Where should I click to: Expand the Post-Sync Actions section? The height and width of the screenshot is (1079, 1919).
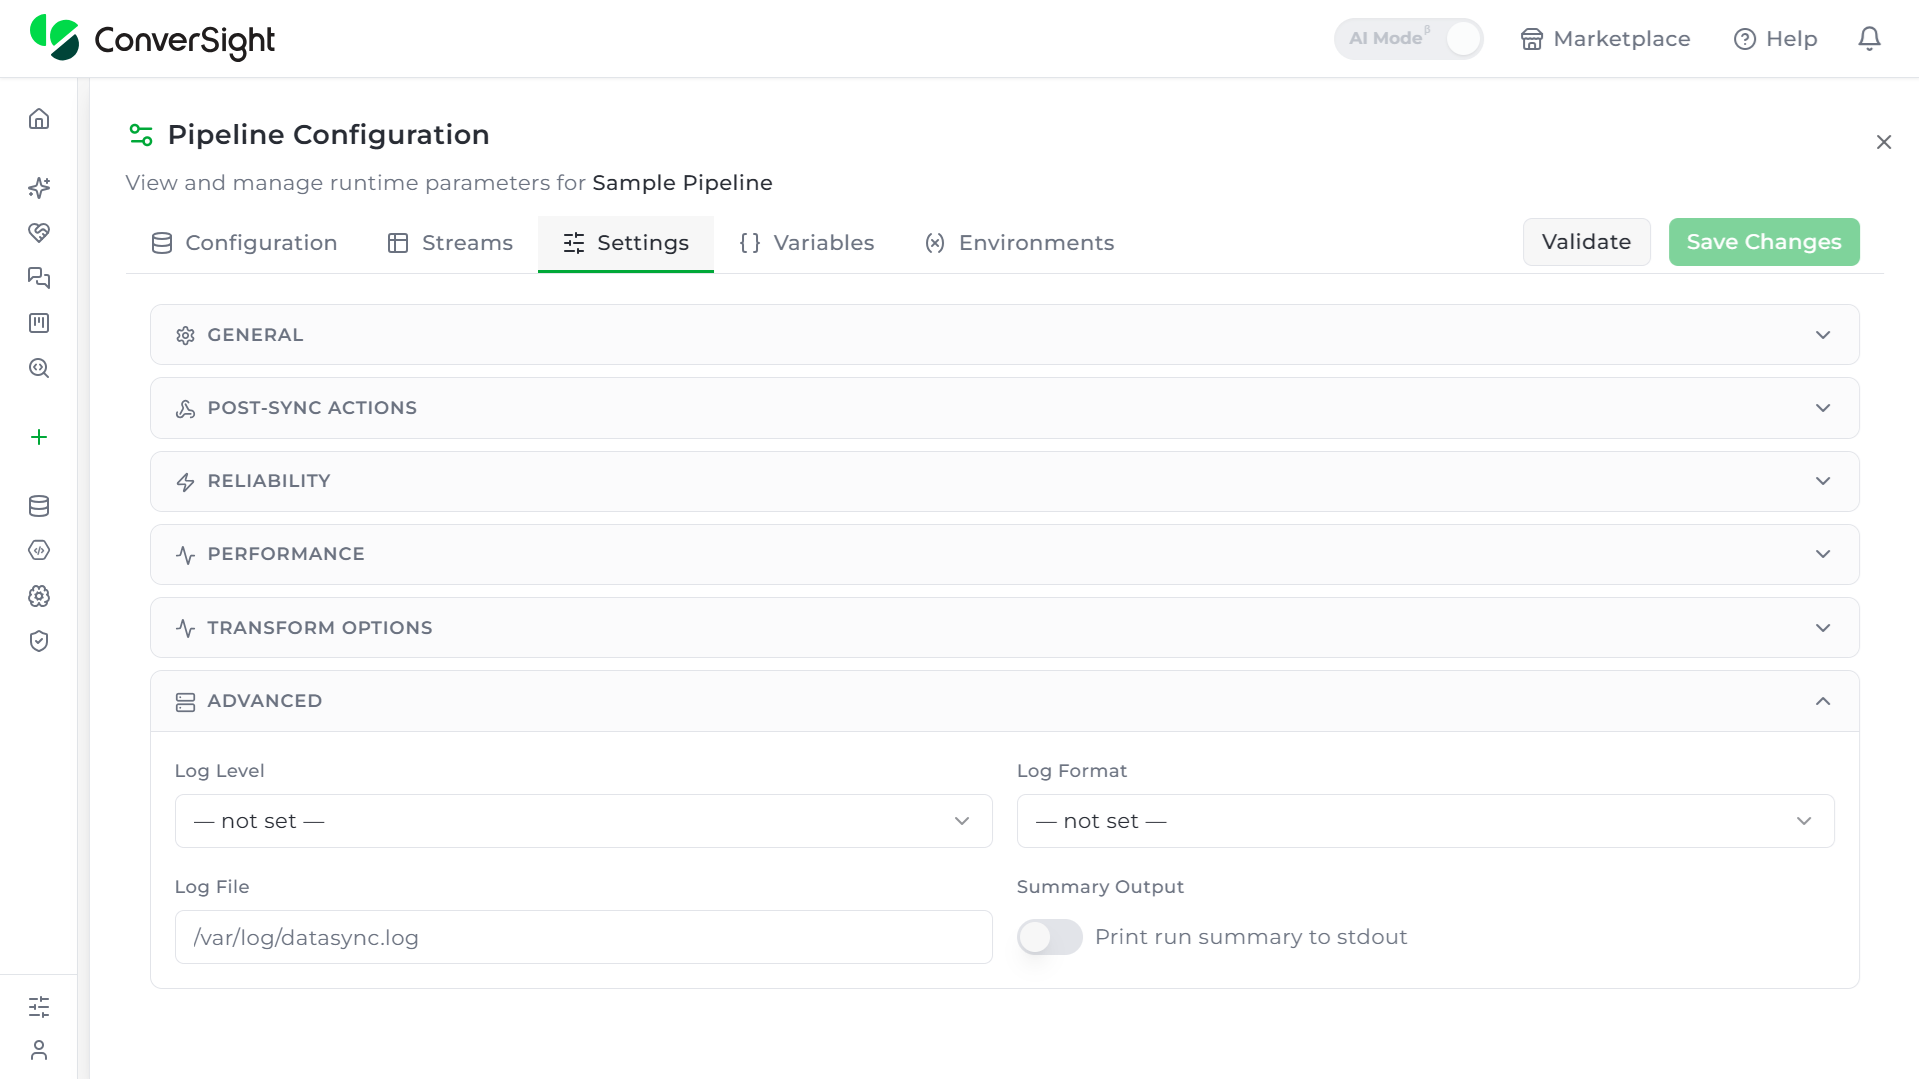coord(1004,408)
